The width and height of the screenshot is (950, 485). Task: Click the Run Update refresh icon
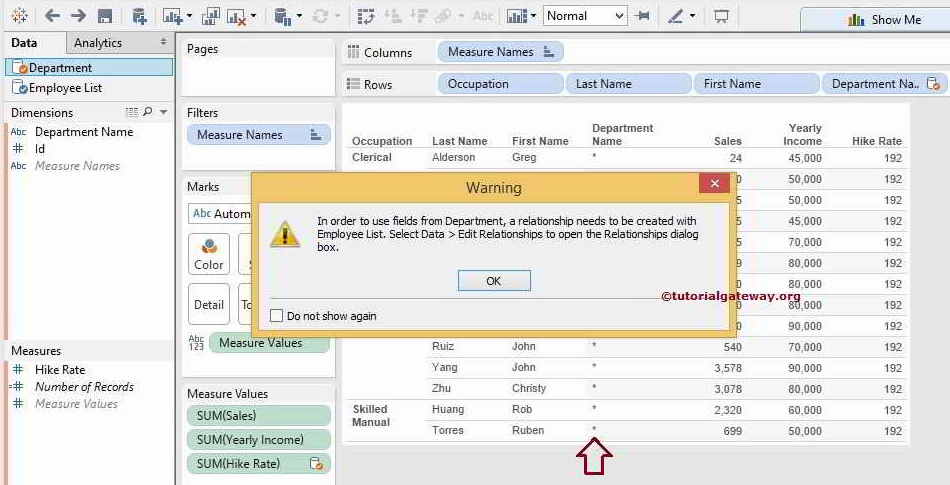321,16
